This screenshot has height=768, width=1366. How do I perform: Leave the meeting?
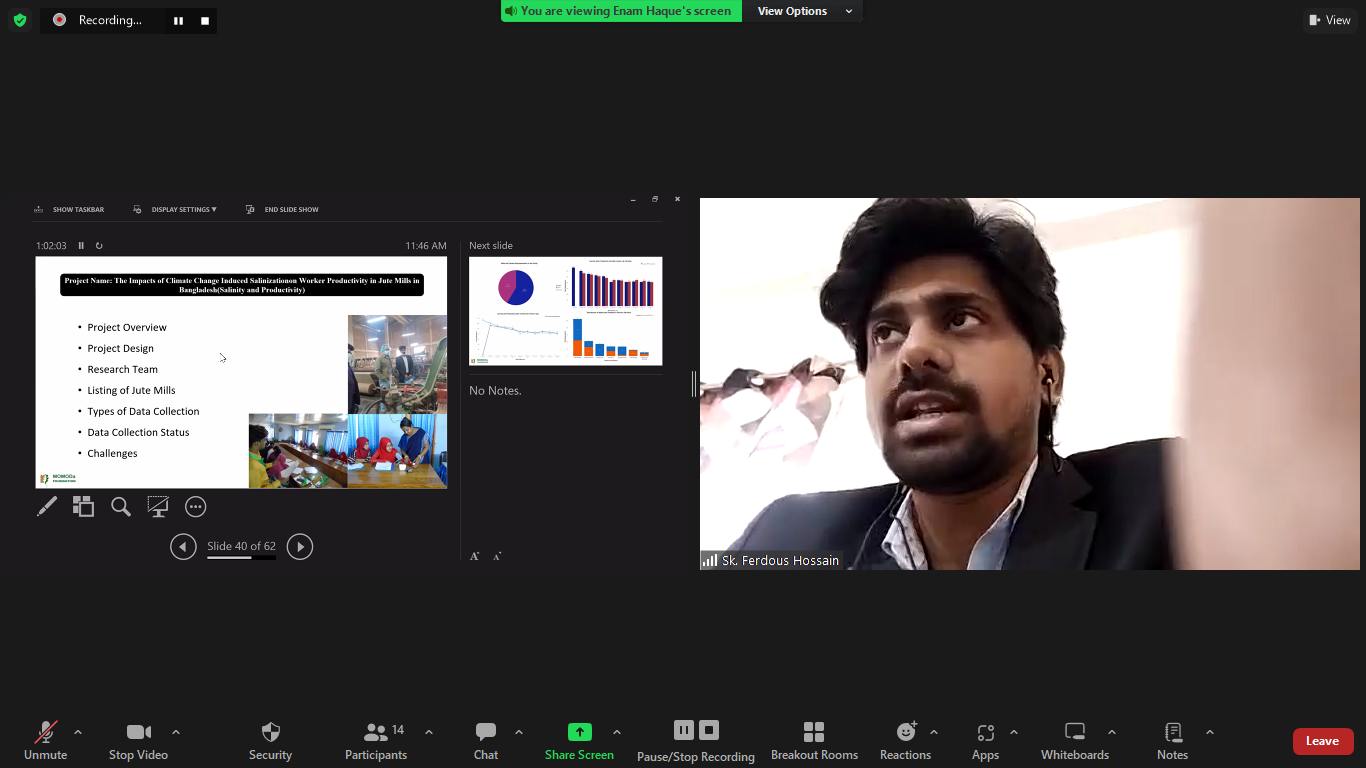[x=1321, y=741]
